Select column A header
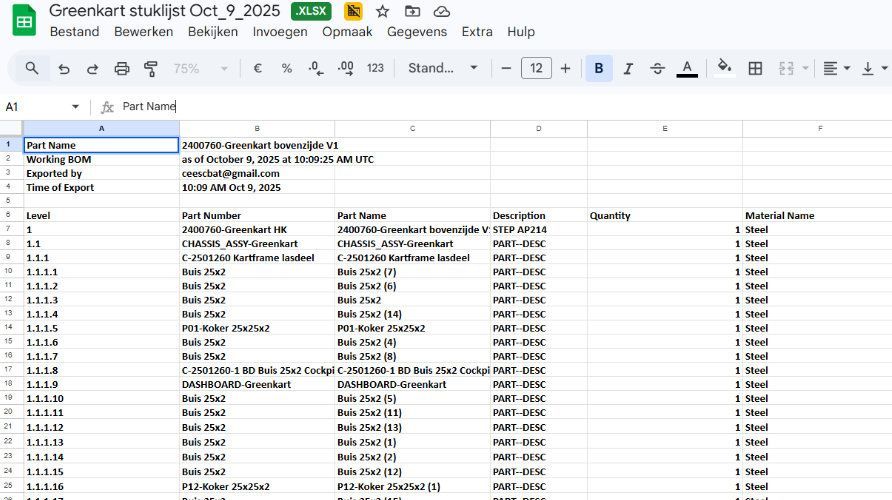The height and width of the screenshot is (500, 892). tap(101, 129)
